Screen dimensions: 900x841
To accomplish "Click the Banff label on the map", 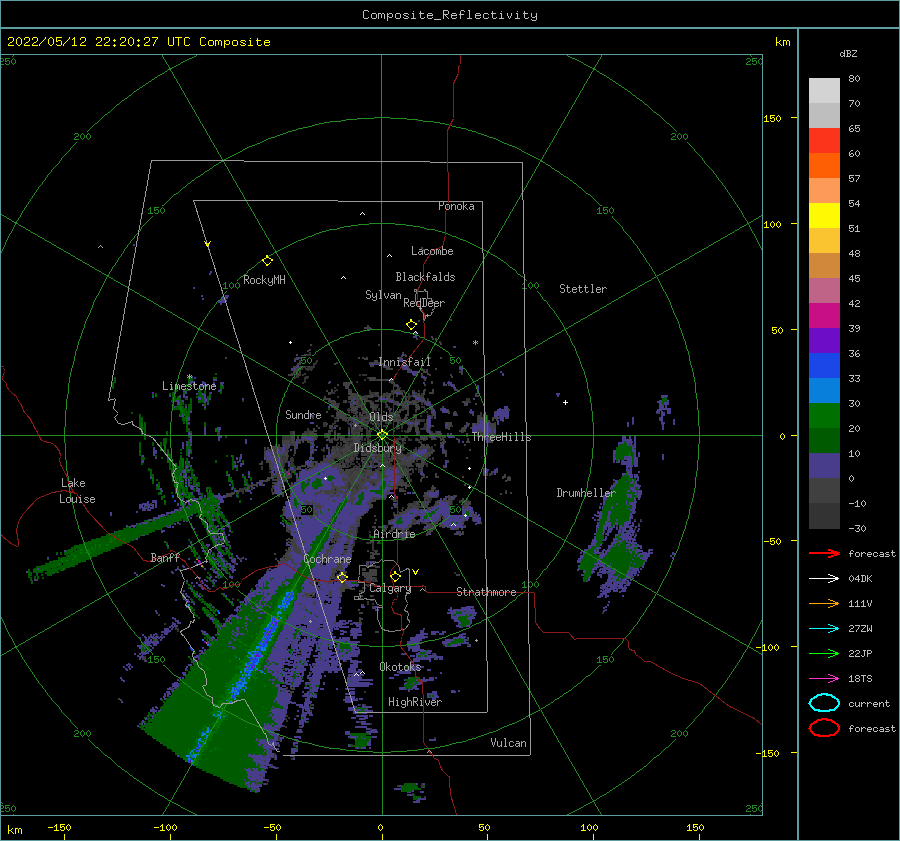I will 165,557.
